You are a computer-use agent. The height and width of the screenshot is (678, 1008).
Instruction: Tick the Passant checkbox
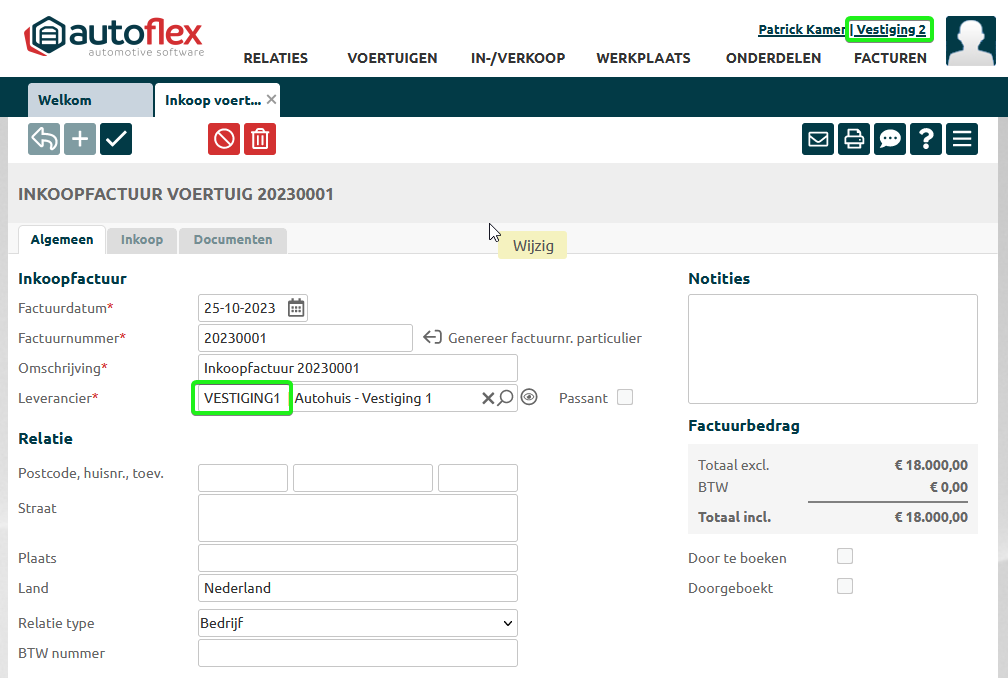[x=625, y=397]
